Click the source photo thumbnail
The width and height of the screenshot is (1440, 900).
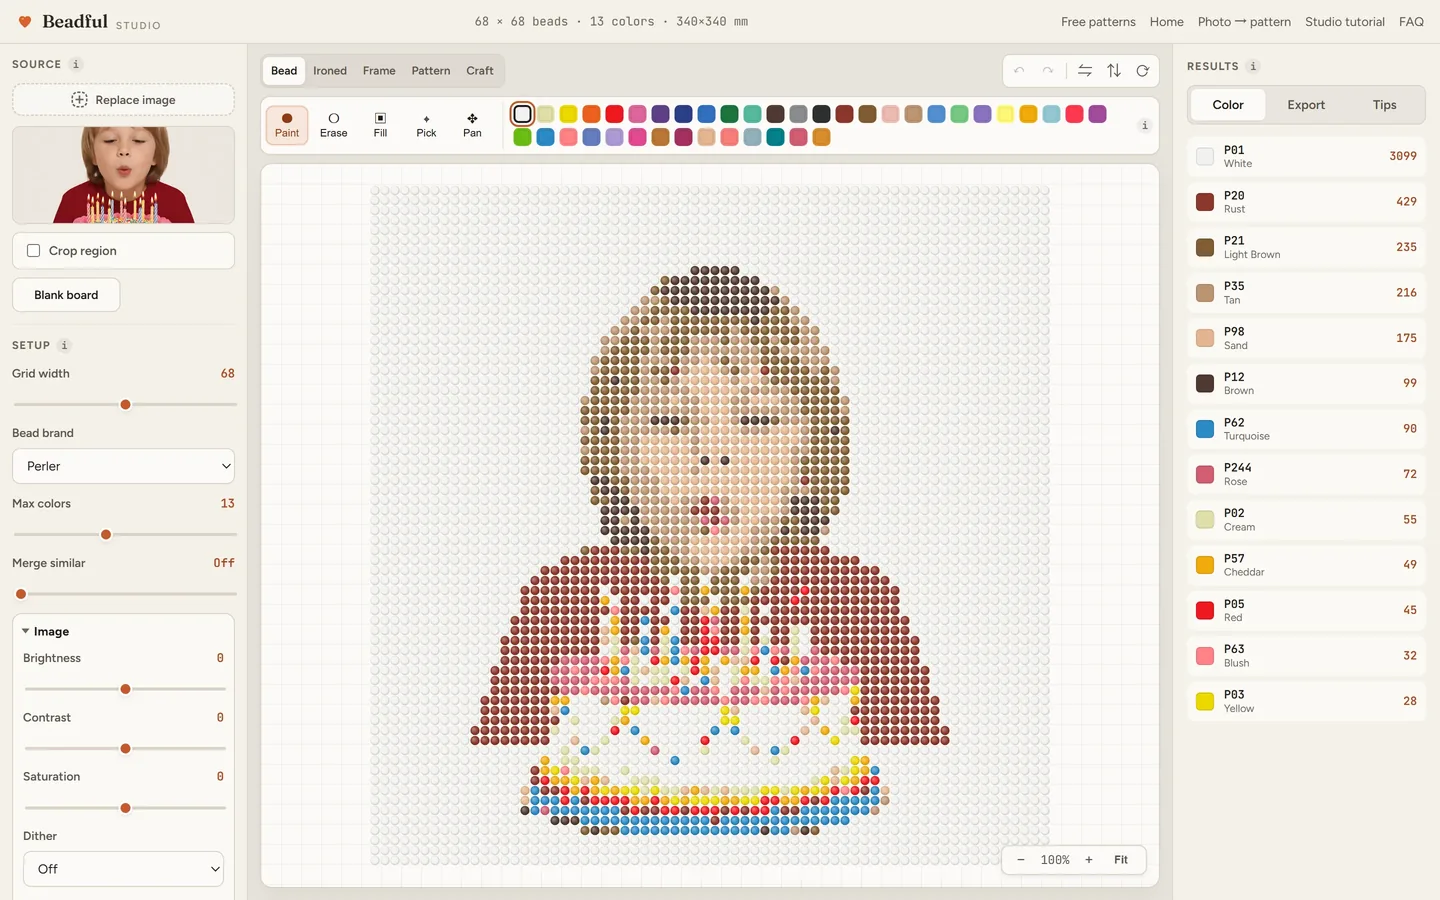pos(124,175)
